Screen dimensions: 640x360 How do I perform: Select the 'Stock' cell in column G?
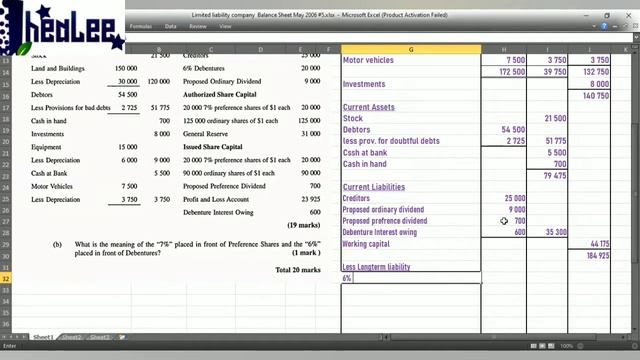411,118
